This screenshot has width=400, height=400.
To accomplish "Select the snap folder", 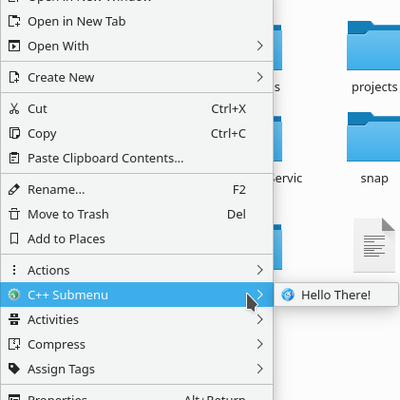I will pos(374,148).
